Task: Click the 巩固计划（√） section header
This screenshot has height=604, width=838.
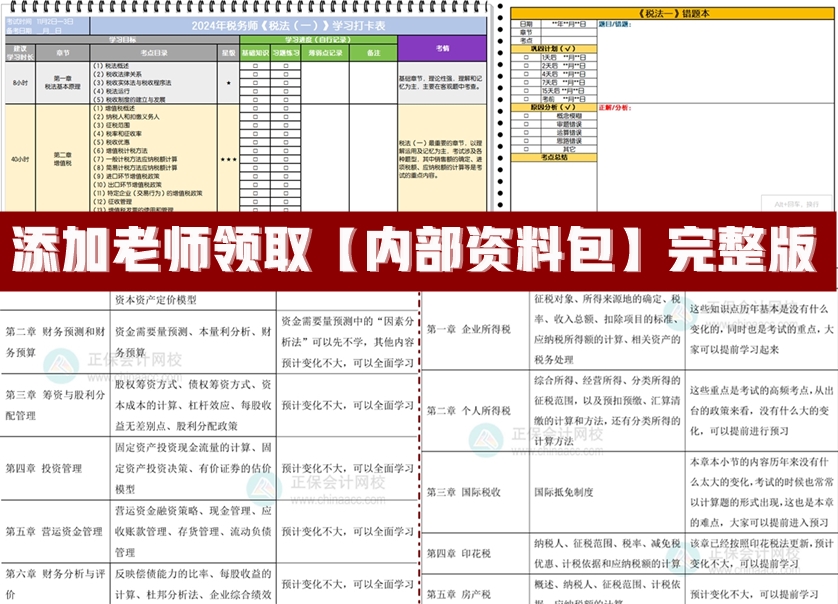Action: point(554,49)
